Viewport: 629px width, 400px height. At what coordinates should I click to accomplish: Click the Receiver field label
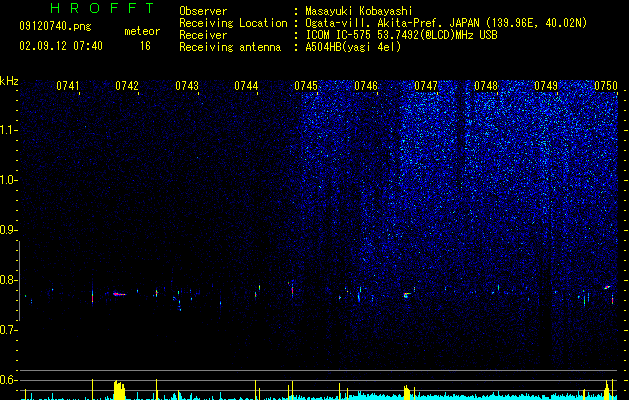click(203, 35)
